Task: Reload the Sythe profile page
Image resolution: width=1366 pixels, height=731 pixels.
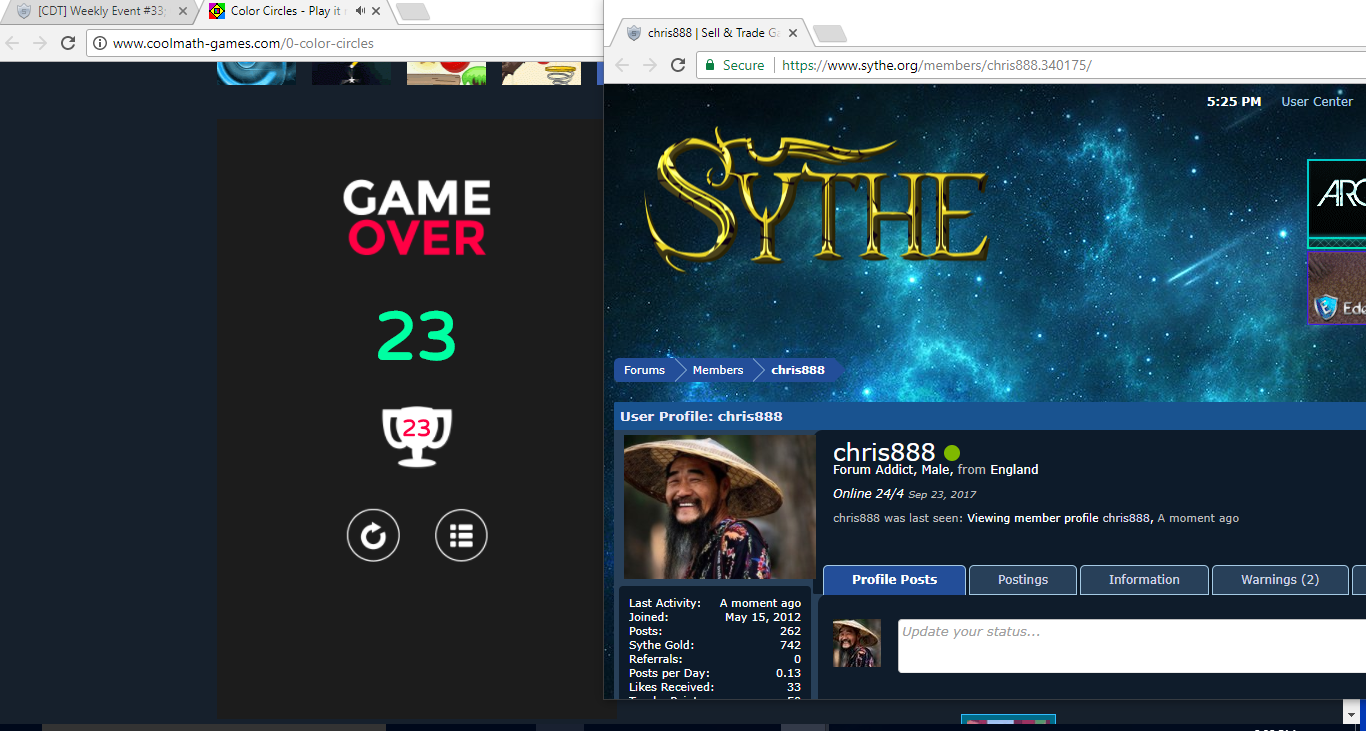Action: (x=677, y=65)
